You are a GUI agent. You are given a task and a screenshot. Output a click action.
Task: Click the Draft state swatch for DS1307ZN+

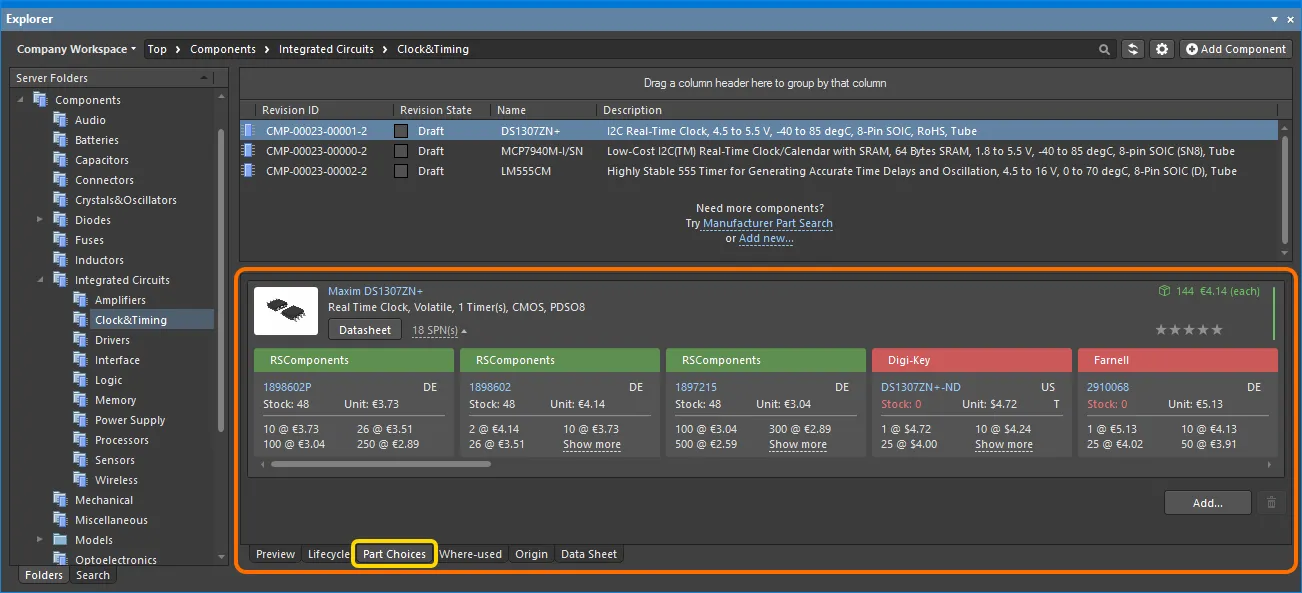coord(401,131)
